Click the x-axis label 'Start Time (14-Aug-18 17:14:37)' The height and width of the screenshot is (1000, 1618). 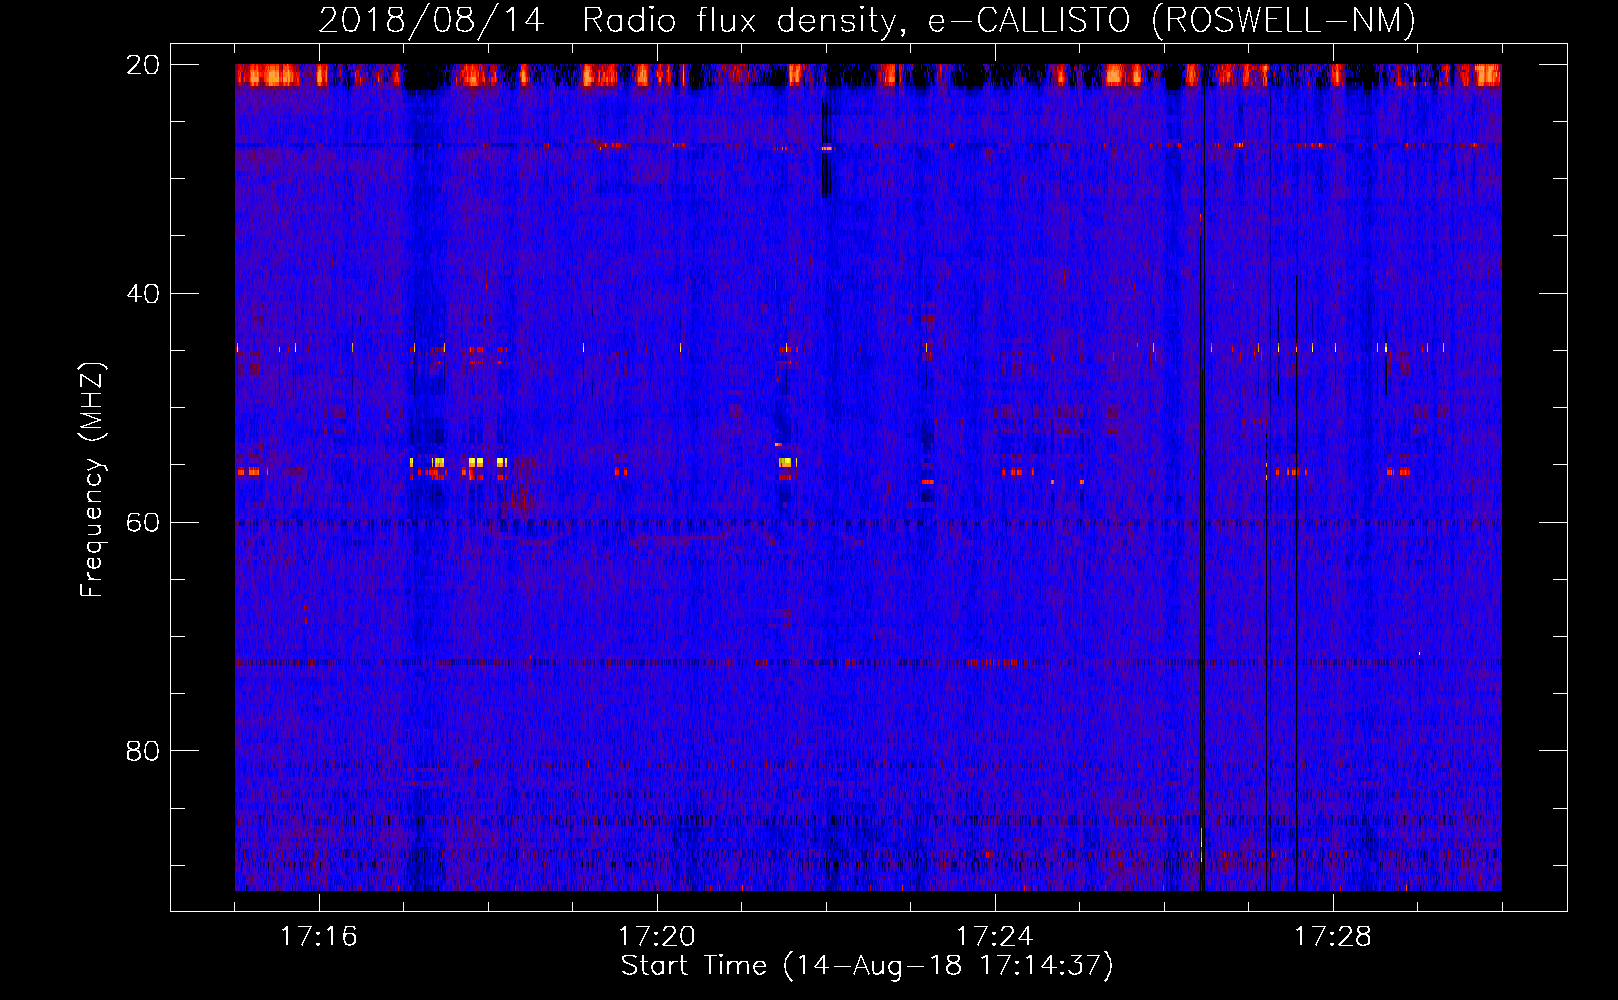[867, 966]
